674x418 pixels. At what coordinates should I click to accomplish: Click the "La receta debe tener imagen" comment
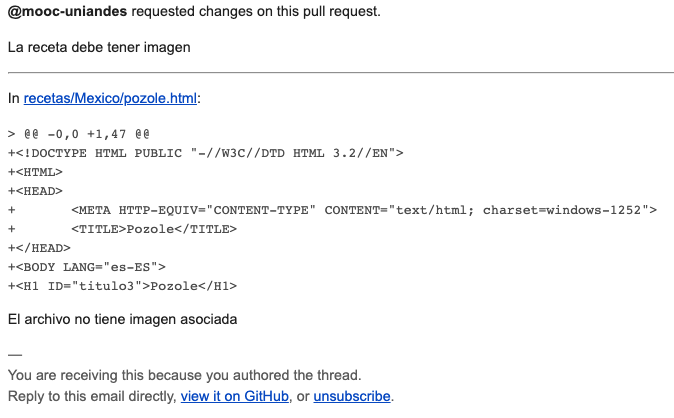pos(99,47)
